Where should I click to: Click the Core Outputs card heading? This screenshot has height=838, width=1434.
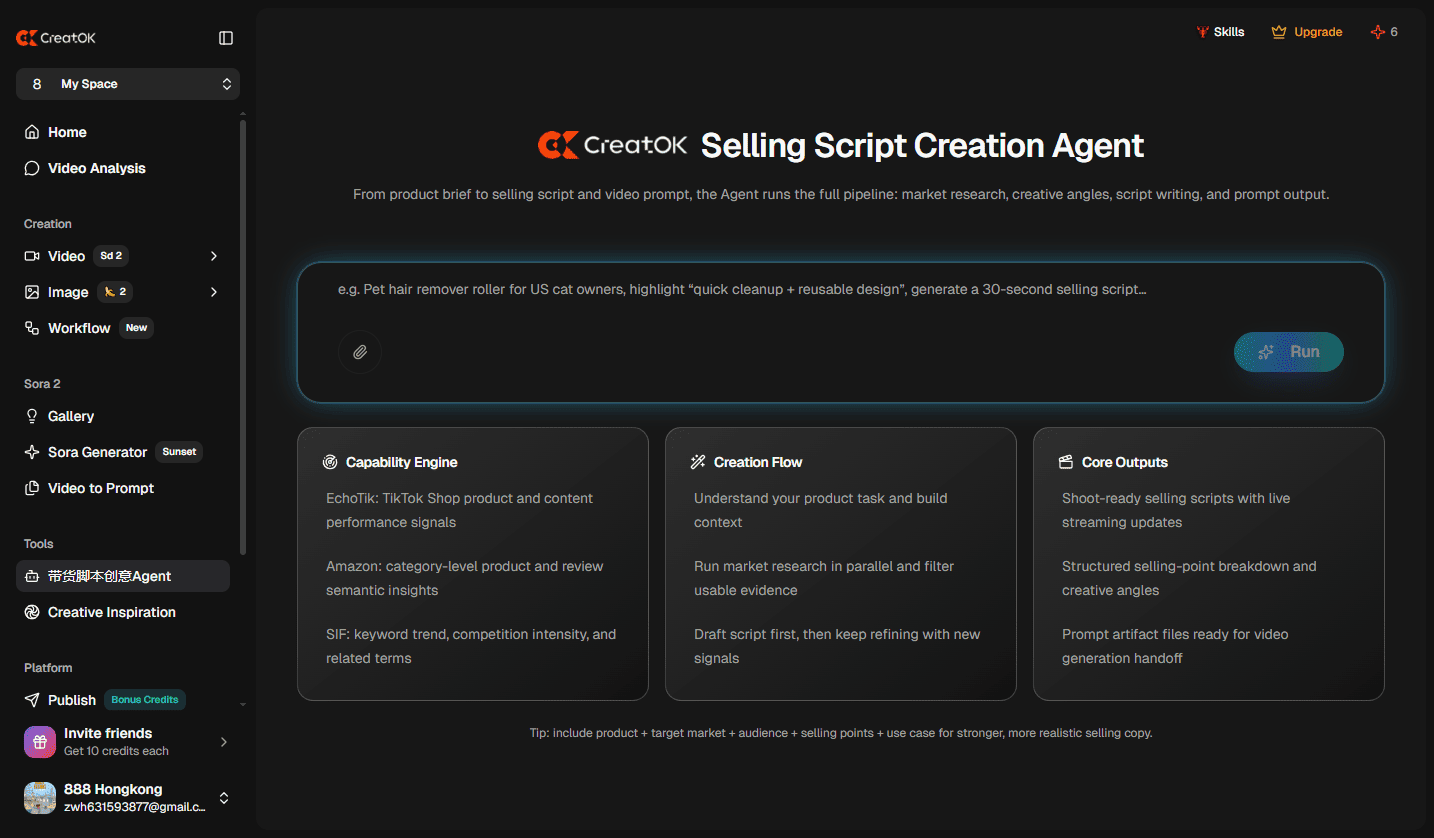click(1125, 462)
